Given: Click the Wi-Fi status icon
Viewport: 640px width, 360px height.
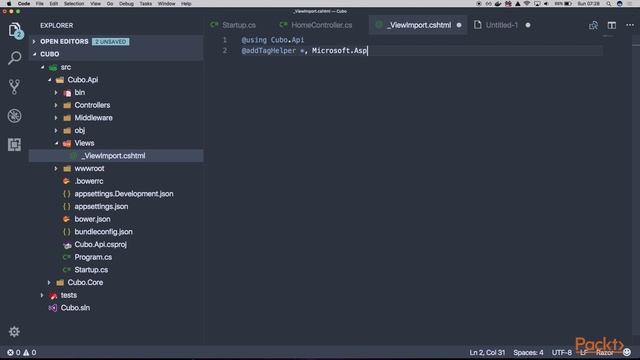Looking at the screenshot, I should click(x=527, y=4).
